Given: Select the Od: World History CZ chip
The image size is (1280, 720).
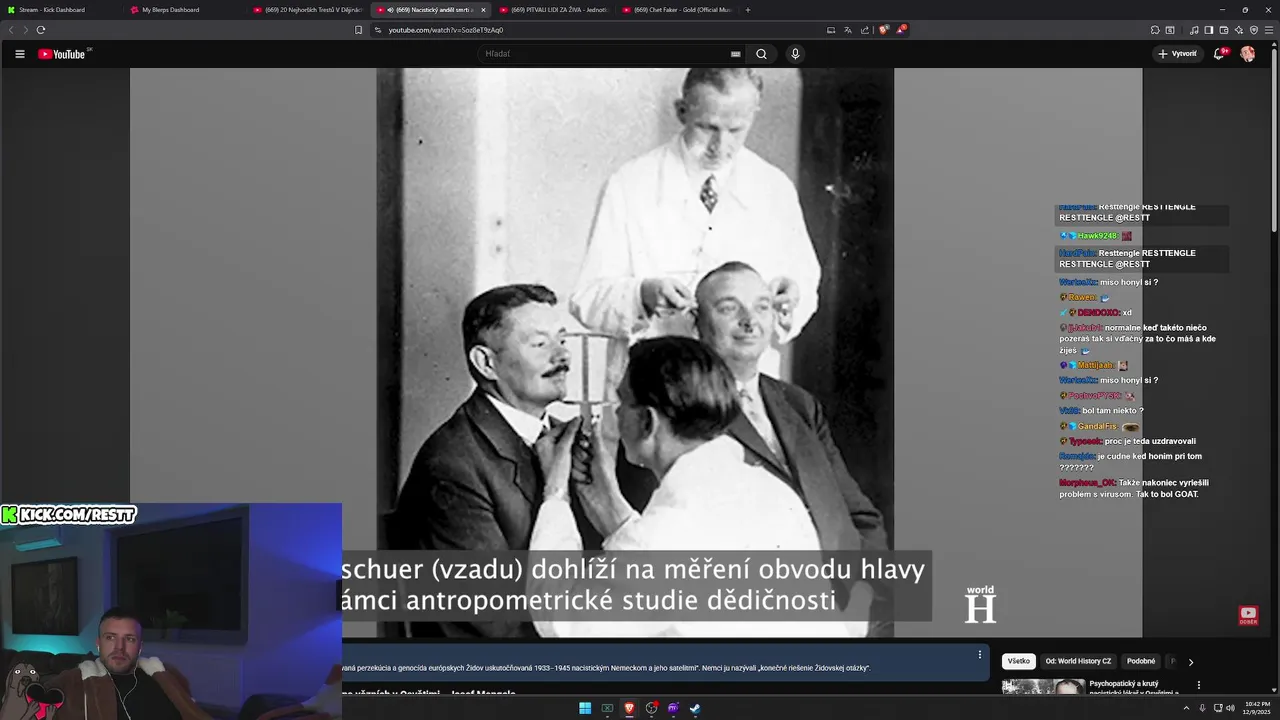Looking at the screenshot, I should 1078,661.
